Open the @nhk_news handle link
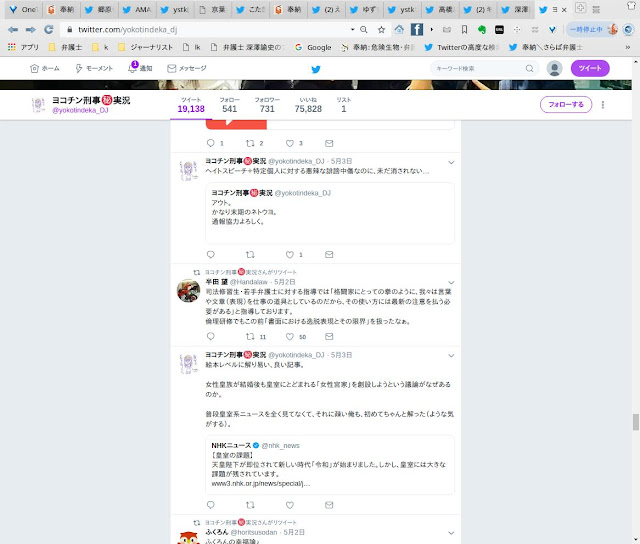Viewport: 640px width, 544px height. pos(280,446)
